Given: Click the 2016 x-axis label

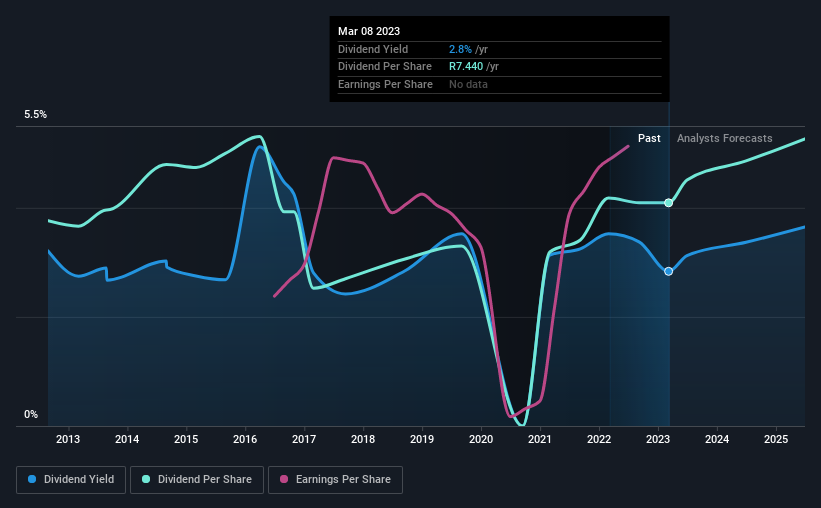Looking at the screenshot, I should pyautogui.click(x=245, y=439).
